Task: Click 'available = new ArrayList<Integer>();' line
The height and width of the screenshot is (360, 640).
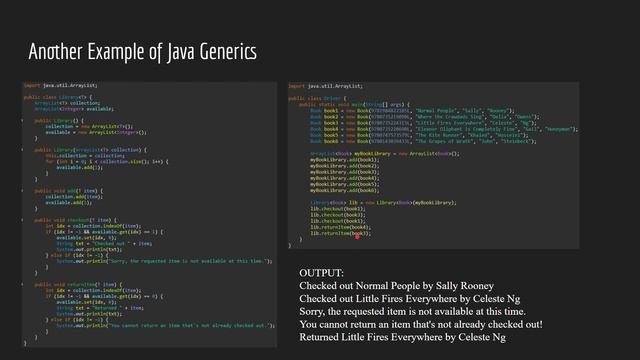Action: pyautogui.click(x=96, y=132)
